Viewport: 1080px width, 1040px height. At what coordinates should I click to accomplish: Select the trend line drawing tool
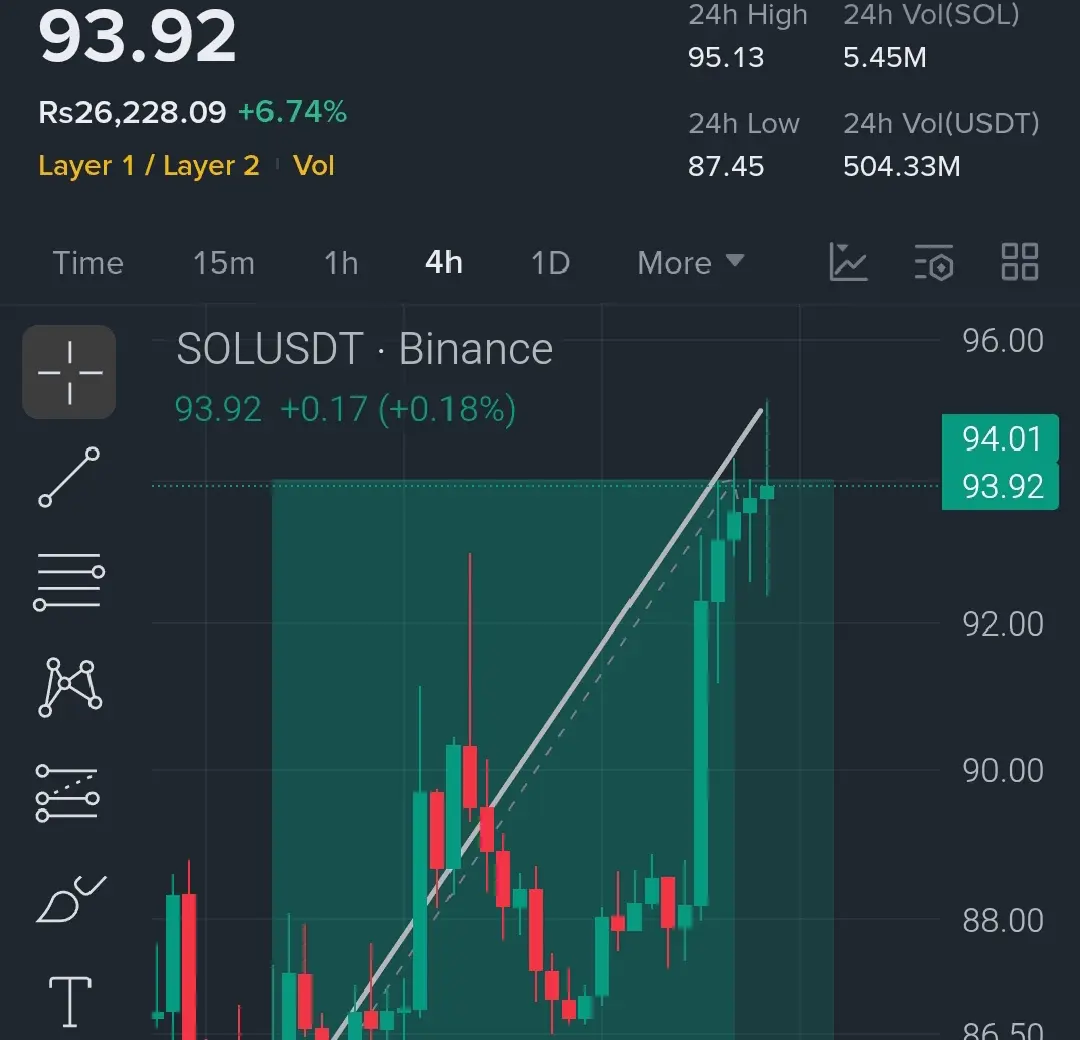tap(69, 477)
